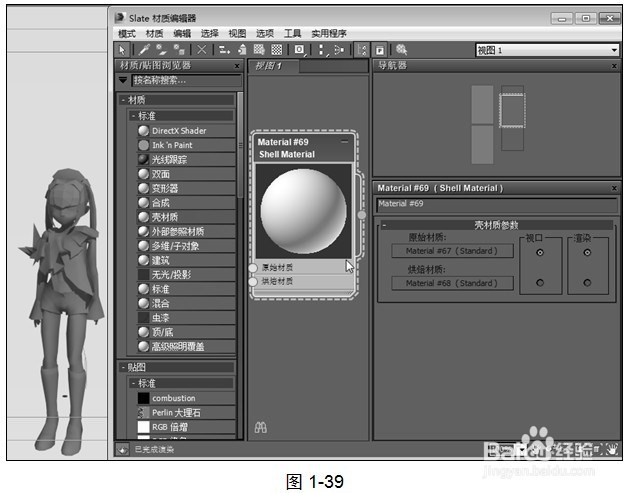
Task: Select 光线跟踪 material entry
Action: click(186, 160)
